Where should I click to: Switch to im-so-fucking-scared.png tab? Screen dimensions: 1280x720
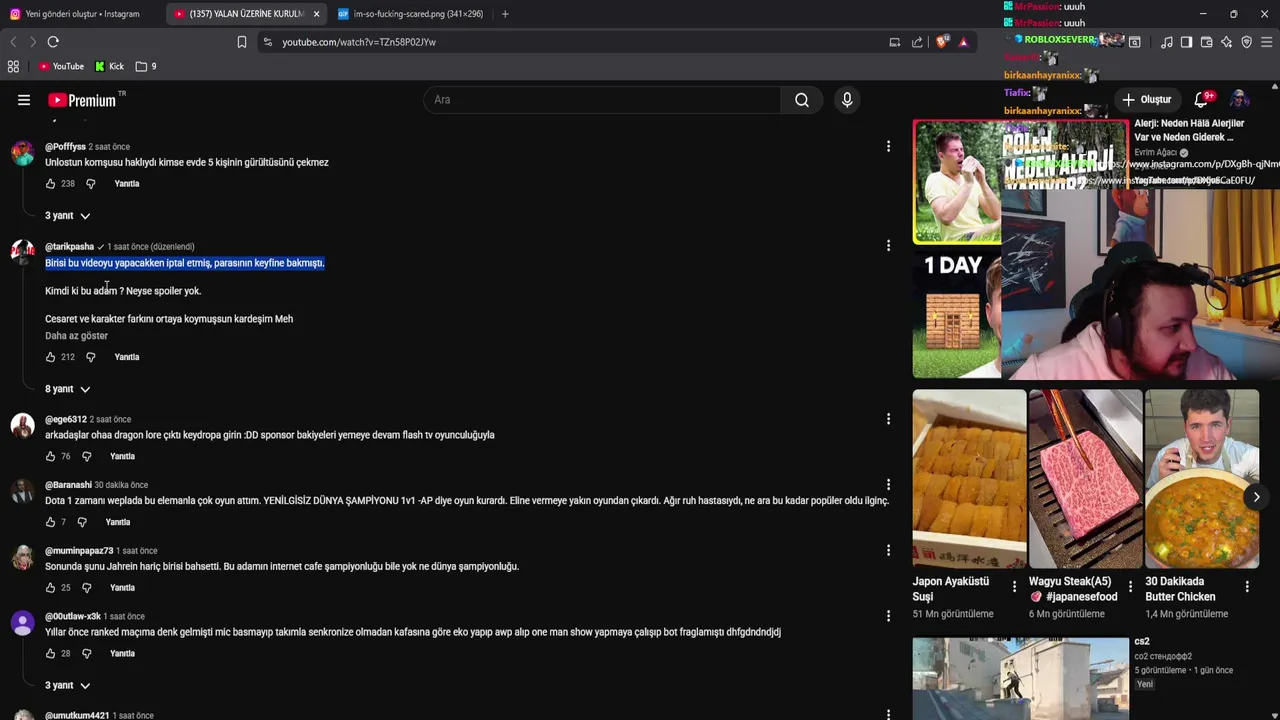(410, 14)
